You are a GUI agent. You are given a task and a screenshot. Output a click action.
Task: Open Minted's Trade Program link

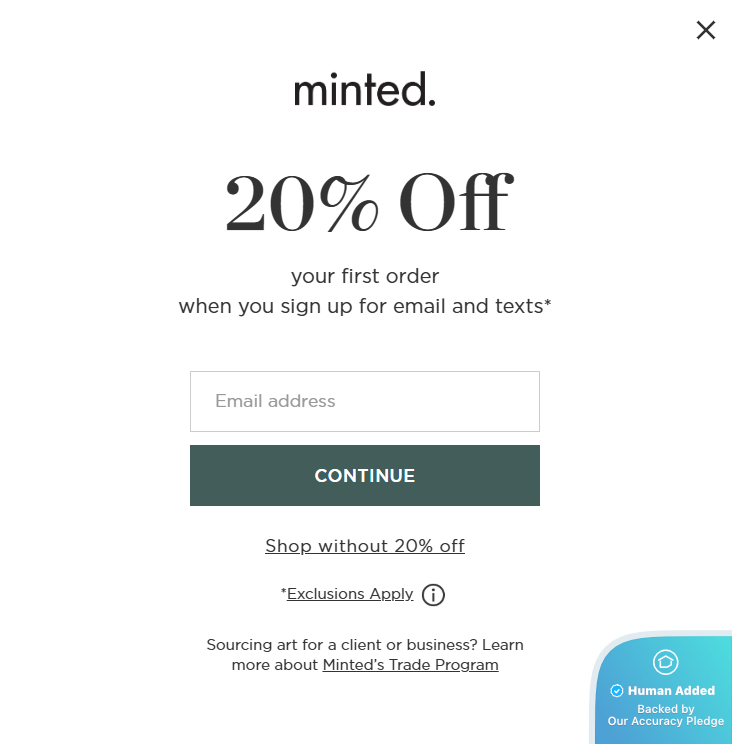pyautogui.click(x=410, y=665)
